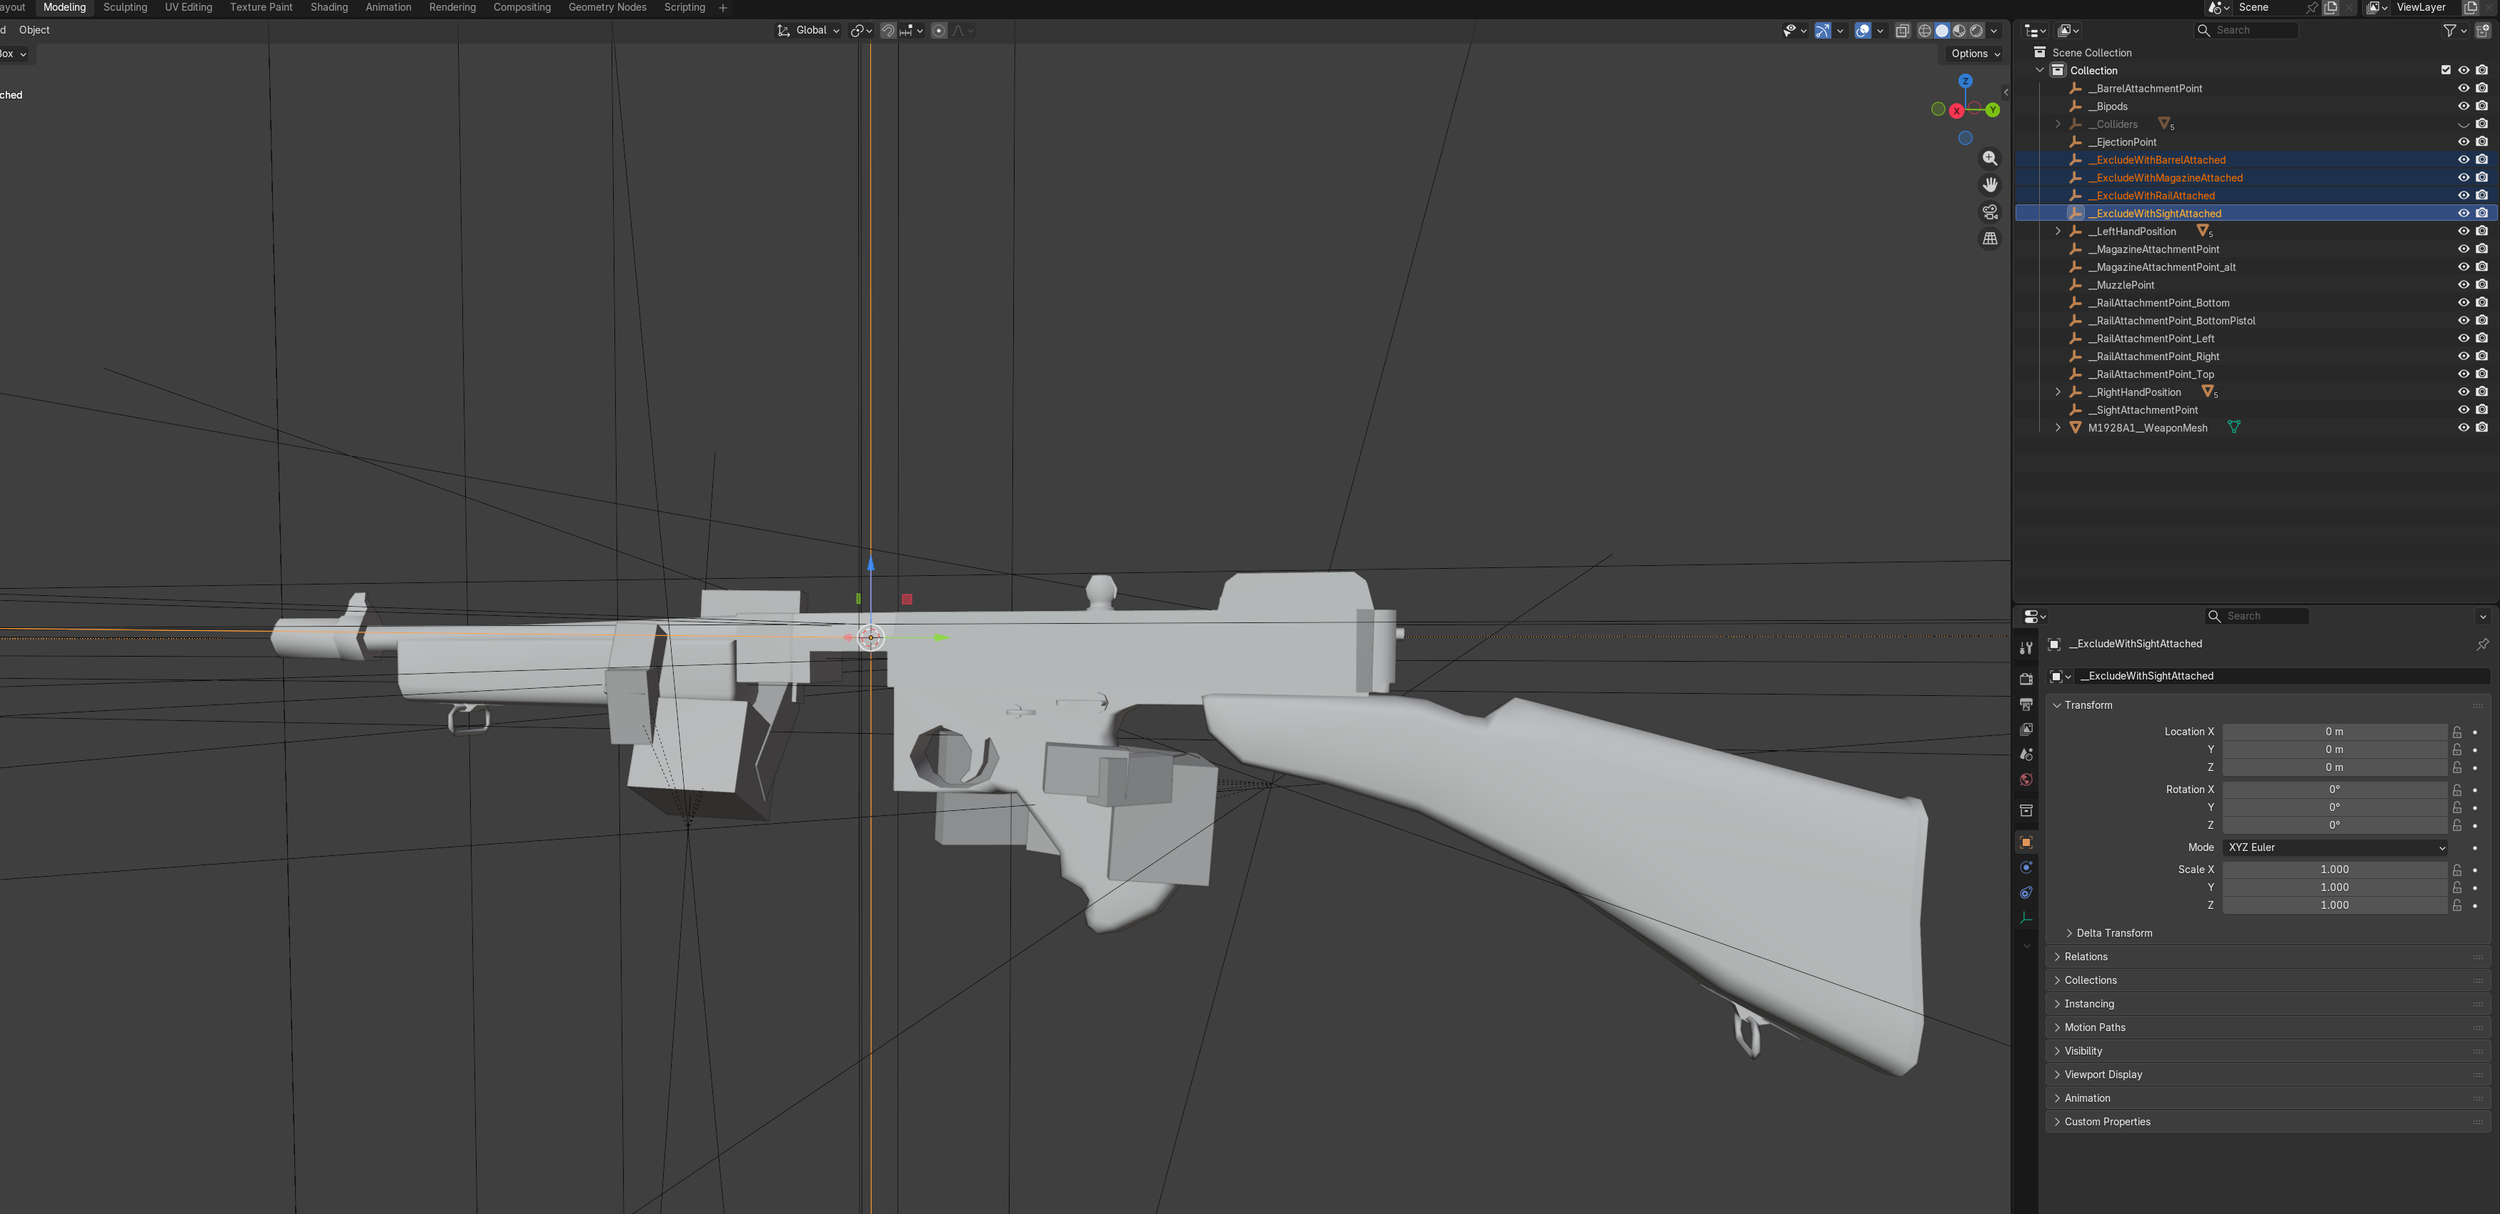The image size is (2500, 1214).
Task: Select wireframe viewport shading mode
Action: pyautogui.click(x=1924, y=31)
